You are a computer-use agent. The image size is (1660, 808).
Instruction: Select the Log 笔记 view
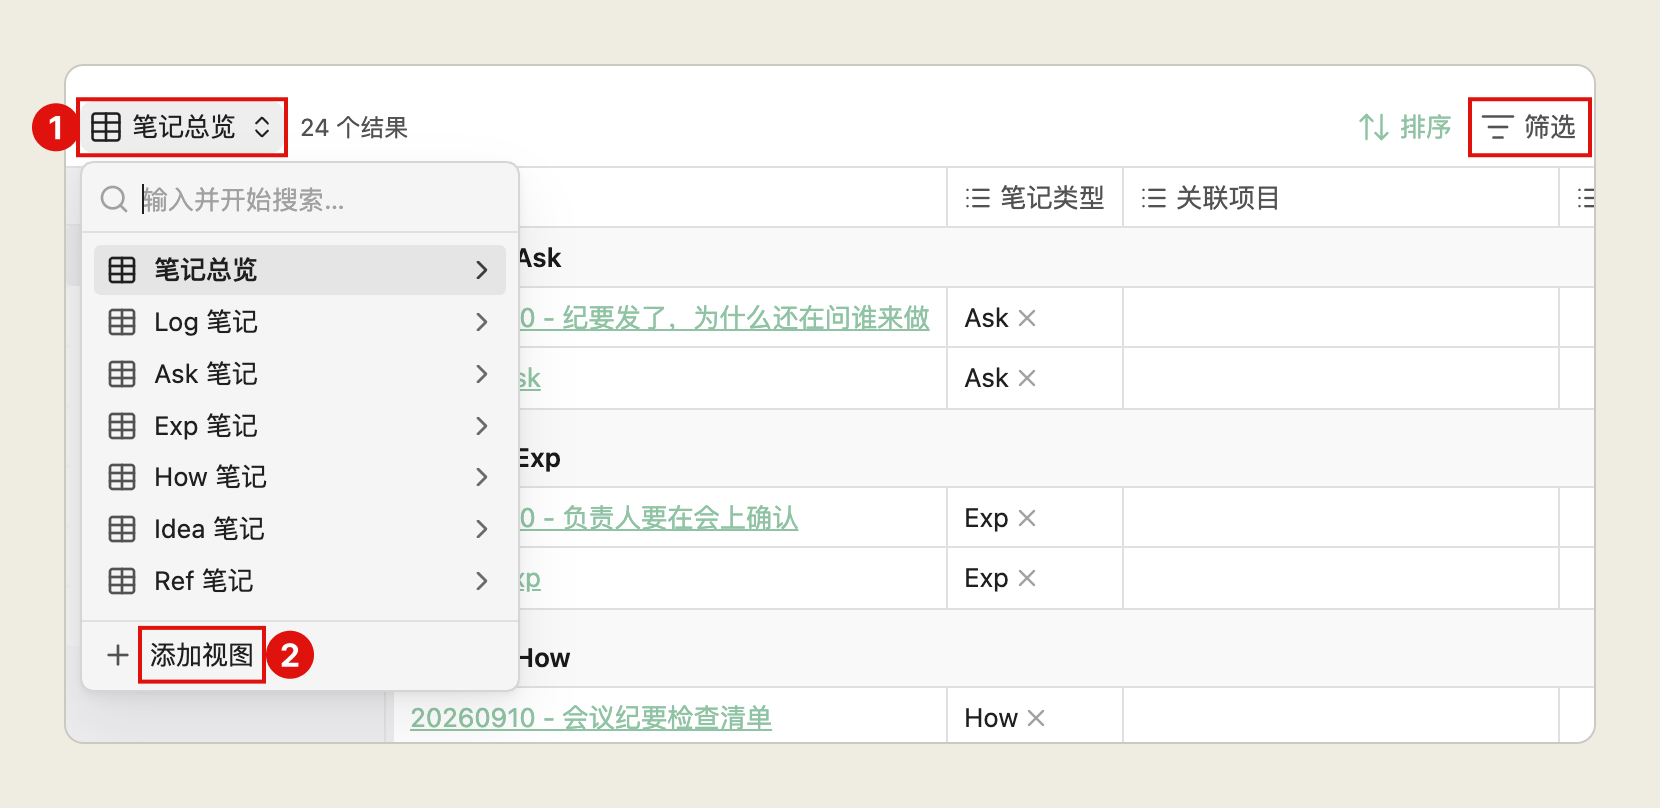[300, 322]
